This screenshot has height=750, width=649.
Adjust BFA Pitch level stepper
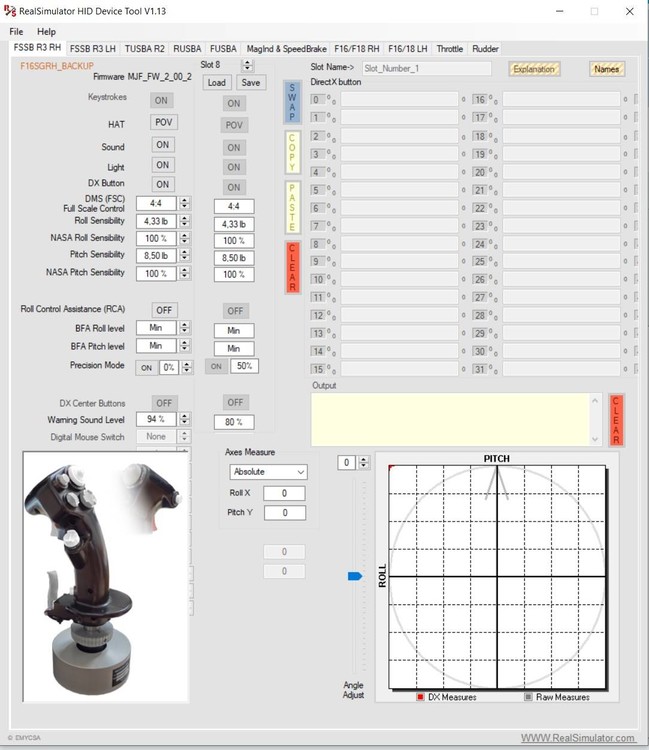tap(185, 345)
